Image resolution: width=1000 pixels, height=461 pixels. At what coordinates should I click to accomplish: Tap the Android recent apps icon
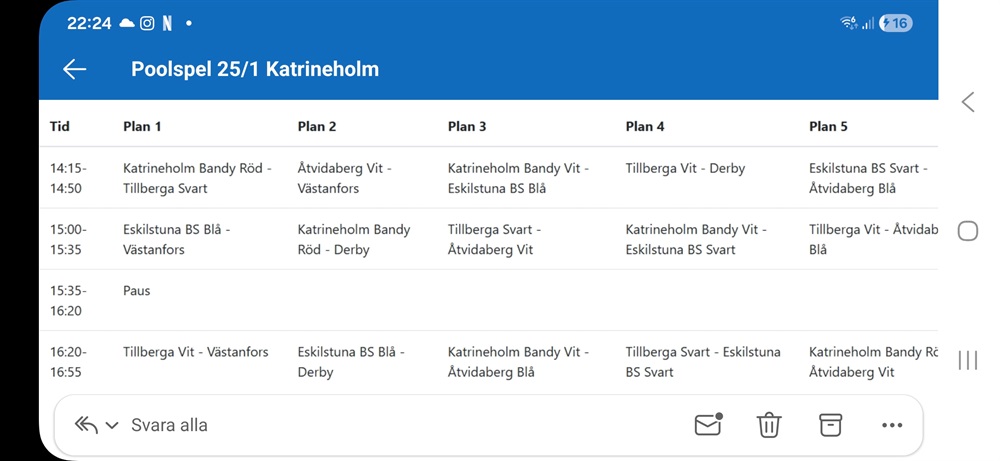tap(967, 360)
